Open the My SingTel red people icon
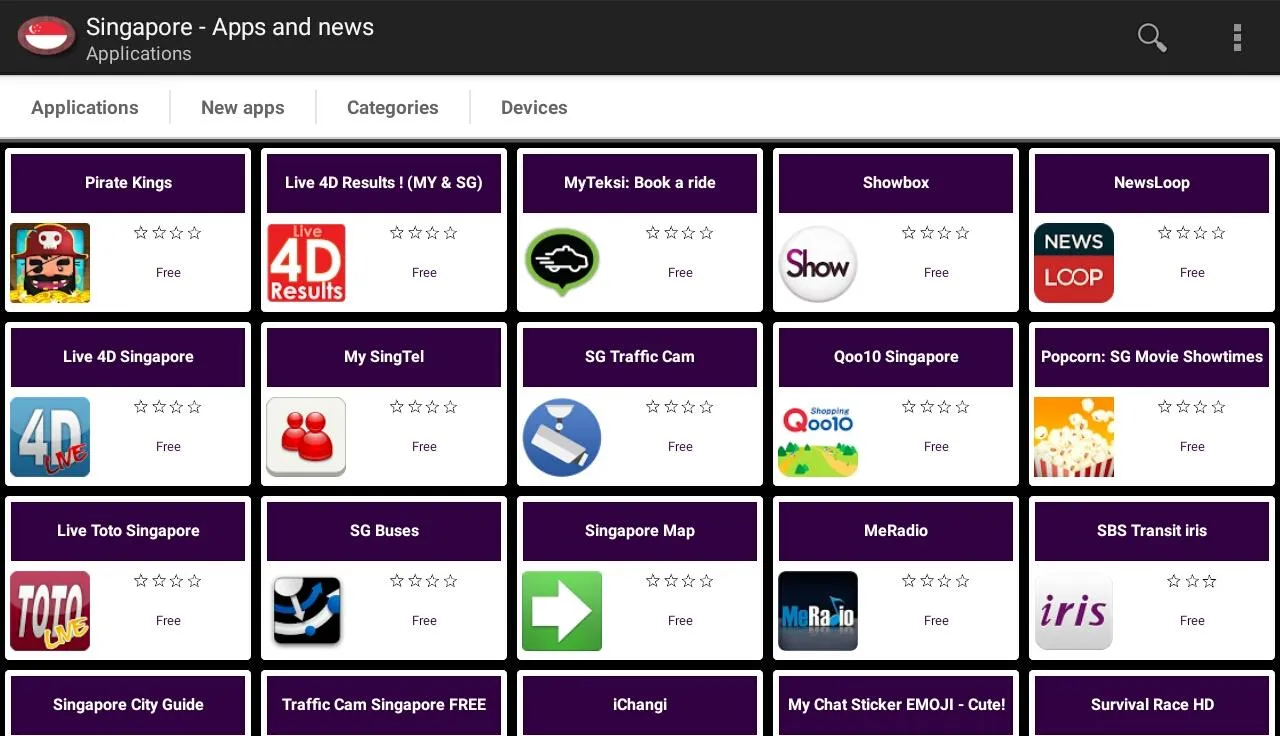 [306, 437]
